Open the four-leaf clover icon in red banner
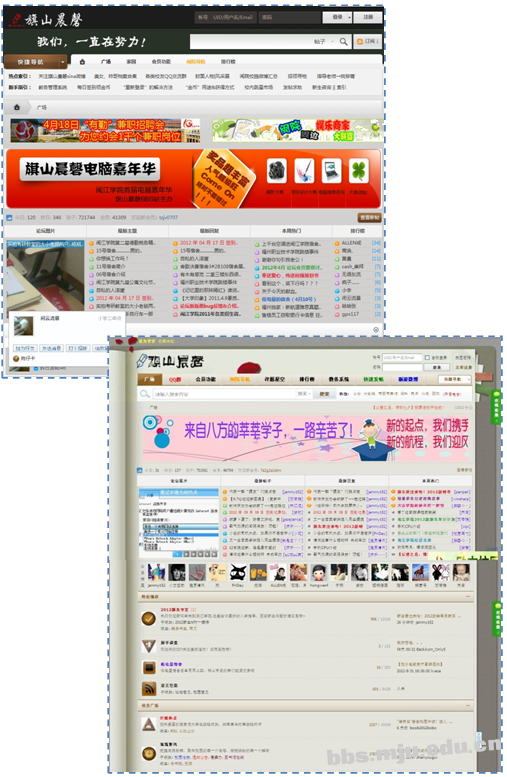This screenshot has width=507, height=777. 359,171
